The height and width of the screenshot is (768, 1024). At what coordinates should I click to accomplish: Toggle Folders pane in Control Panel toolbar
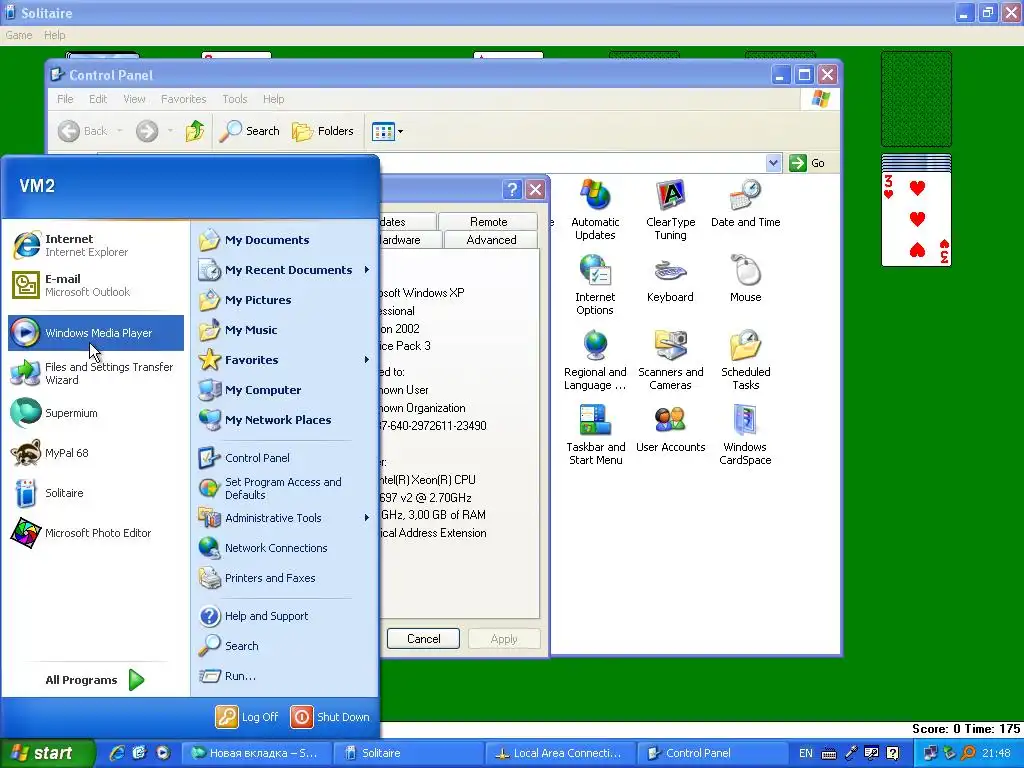323,131
